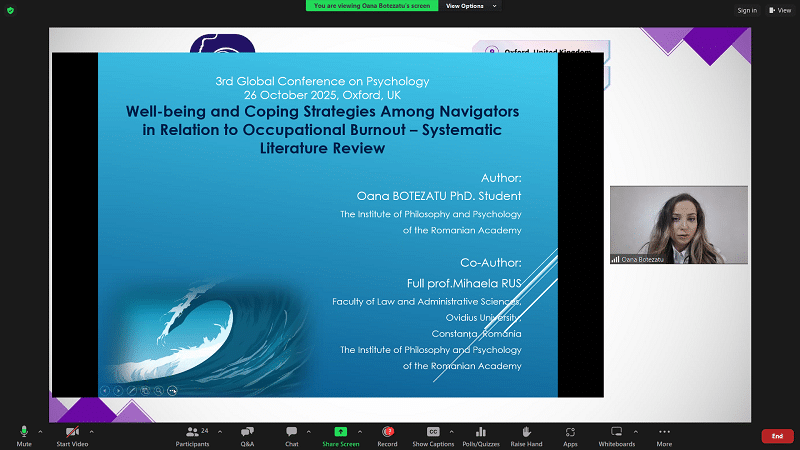Click the red End button

tap(777, 436)
